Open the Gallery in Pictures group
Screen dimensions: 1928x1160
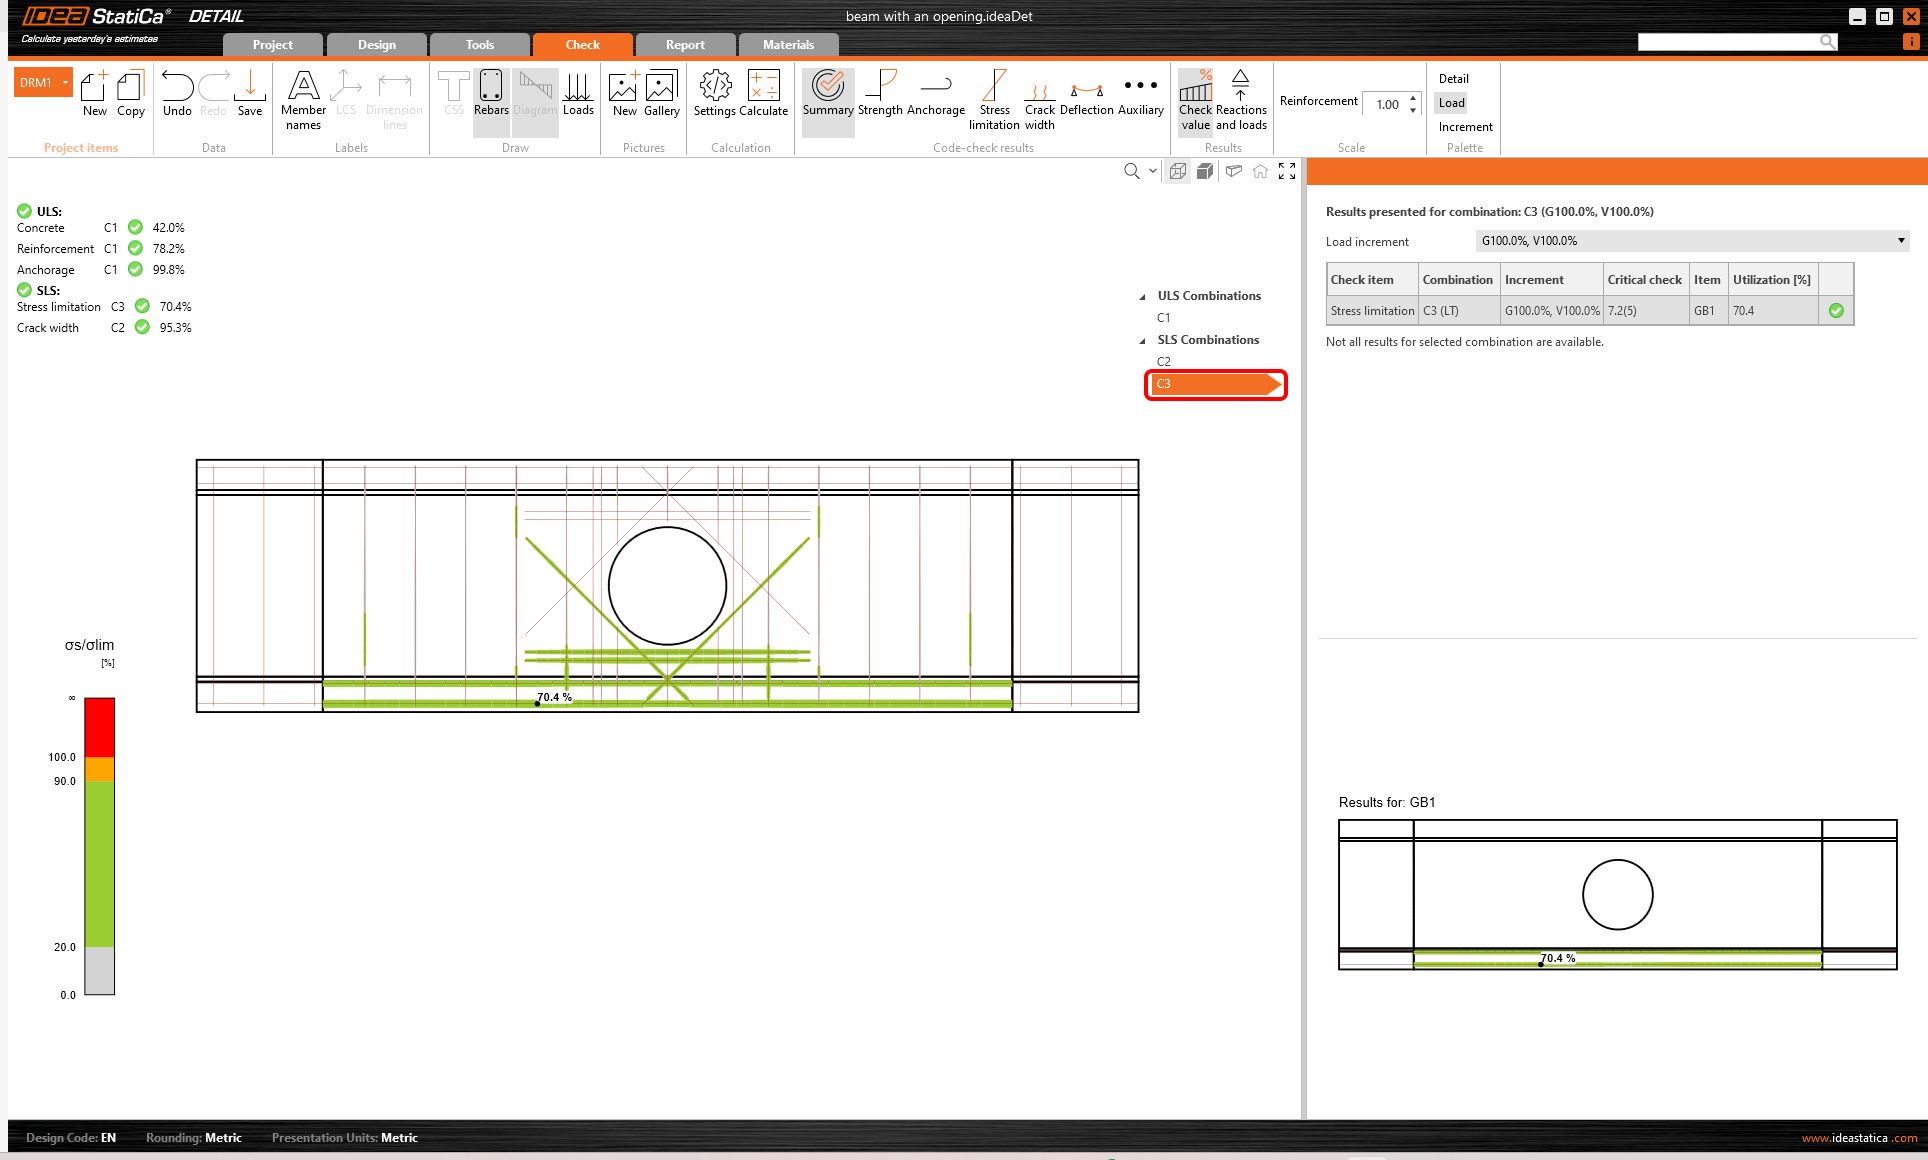661,97
